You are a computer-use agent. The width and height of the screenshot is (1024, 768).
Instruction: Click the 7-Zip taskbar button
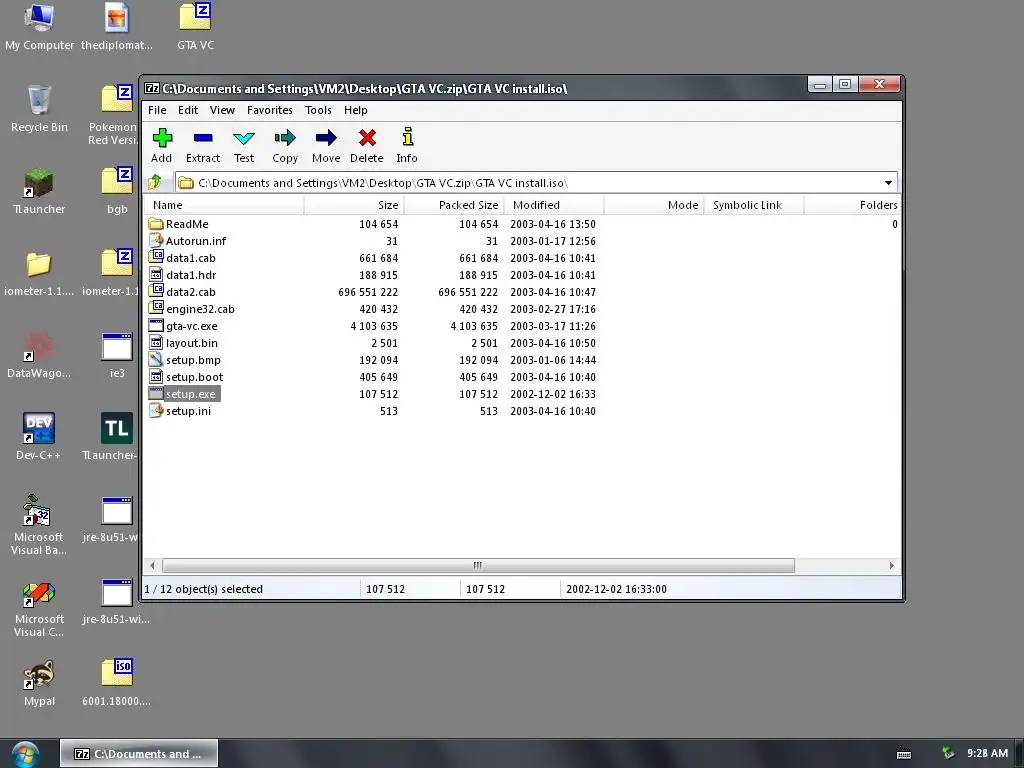(x=139, y=754)
